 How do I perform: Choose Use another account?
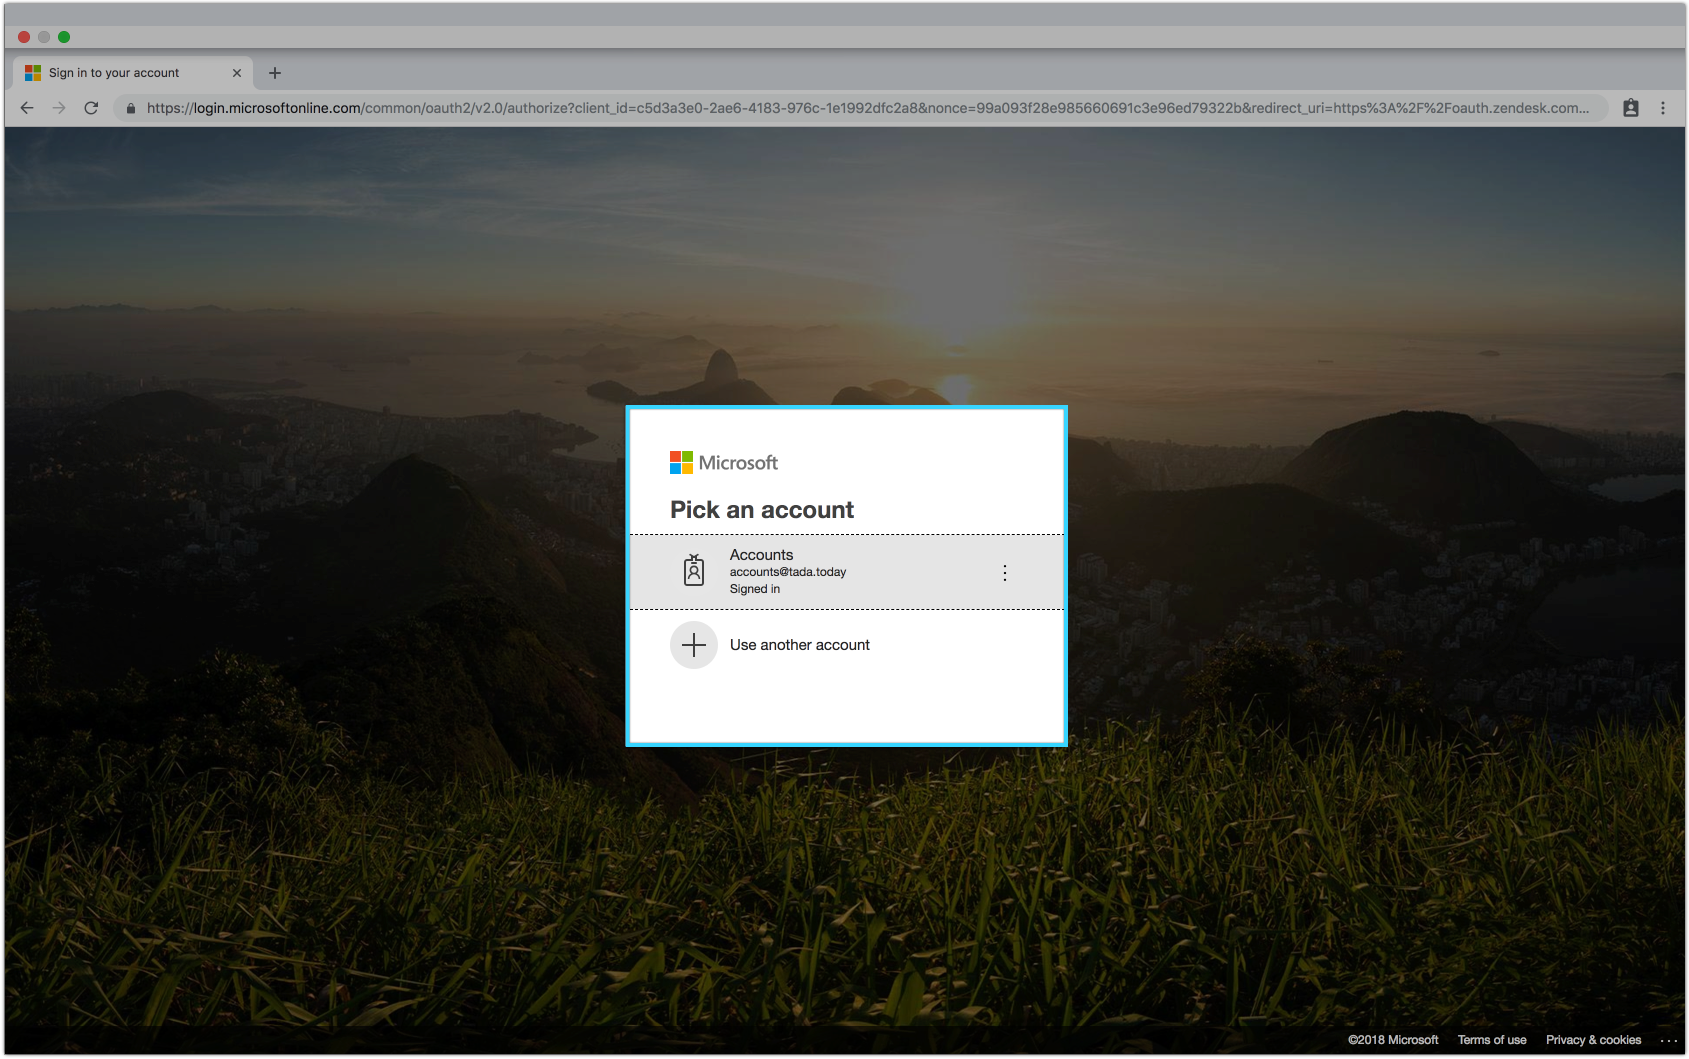click(x=799, y=645)
